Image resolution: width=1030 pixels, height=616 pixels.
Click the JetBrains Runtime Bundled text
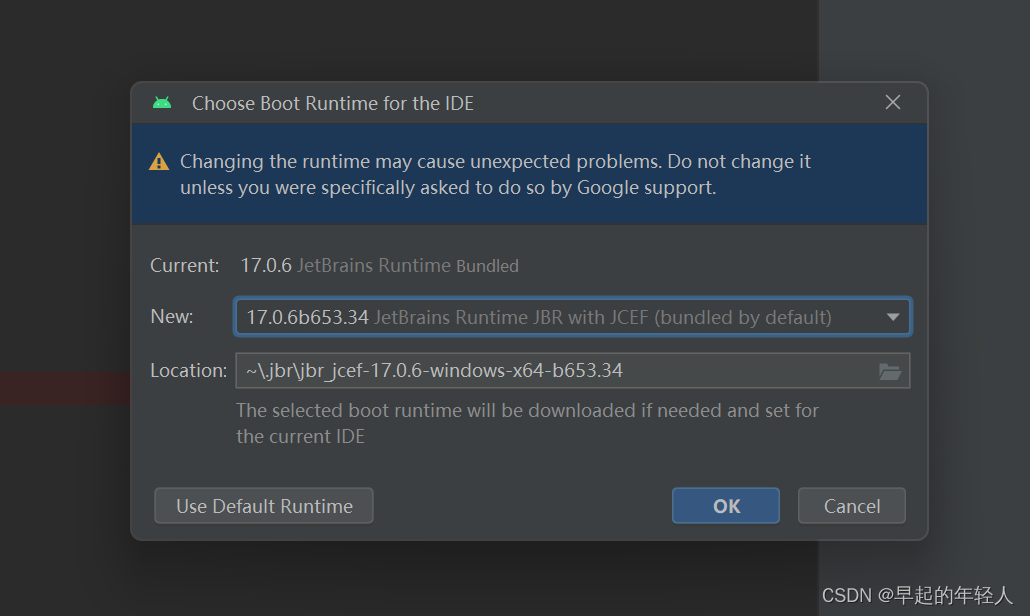410,265
